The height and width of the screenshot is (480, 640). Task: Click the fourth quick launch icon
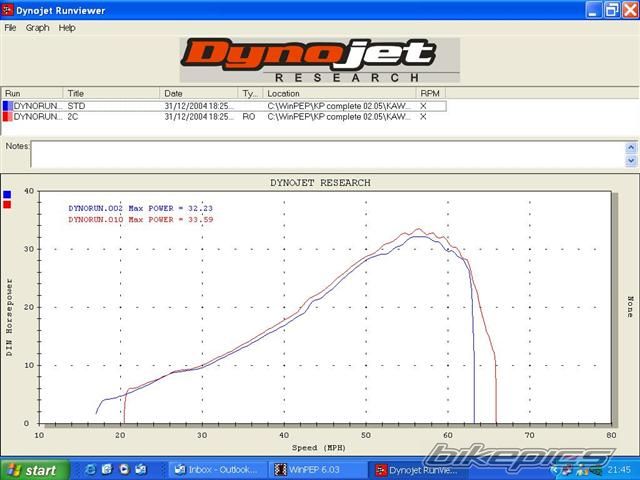pyautogui.click(x=141, y=469)
